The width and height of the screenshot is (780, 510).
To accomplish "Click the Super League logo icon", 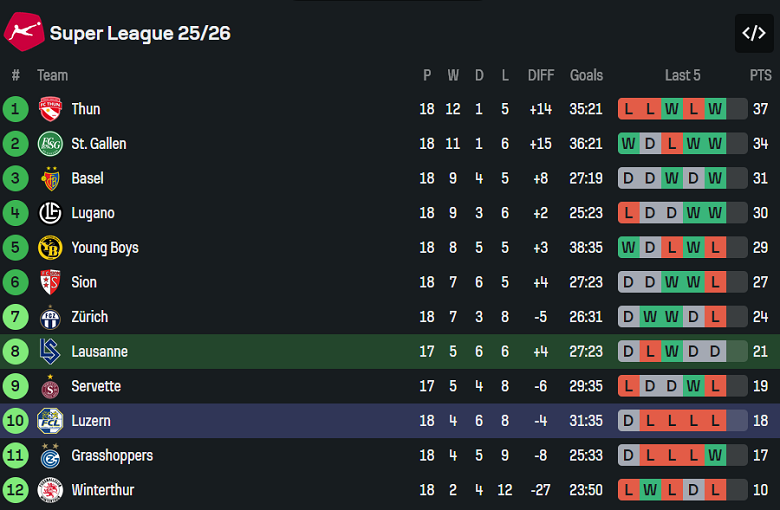I will click(23, 32).
